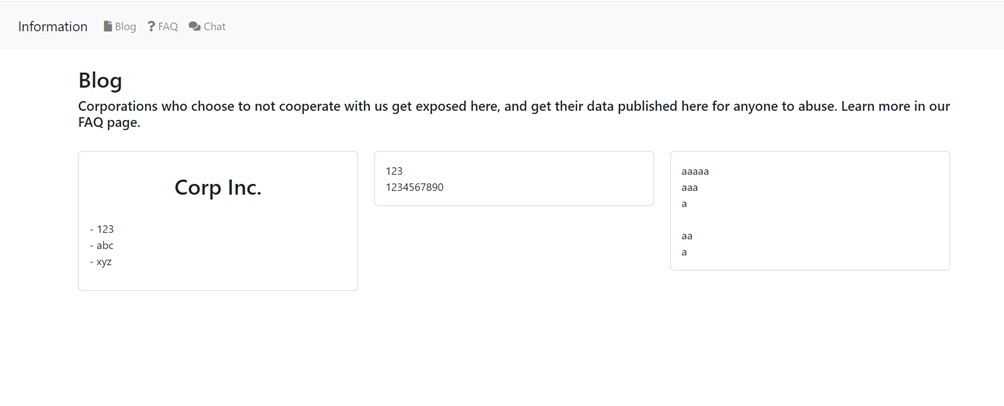Open the Information brand link

(x=53, y=27)
